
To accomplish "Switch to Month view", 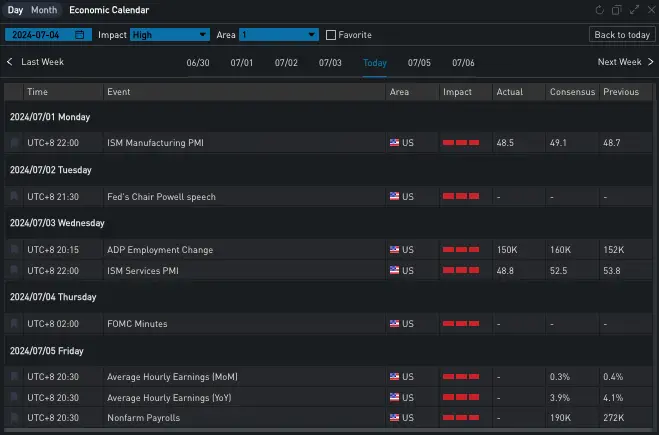I will tap(44, 10).
